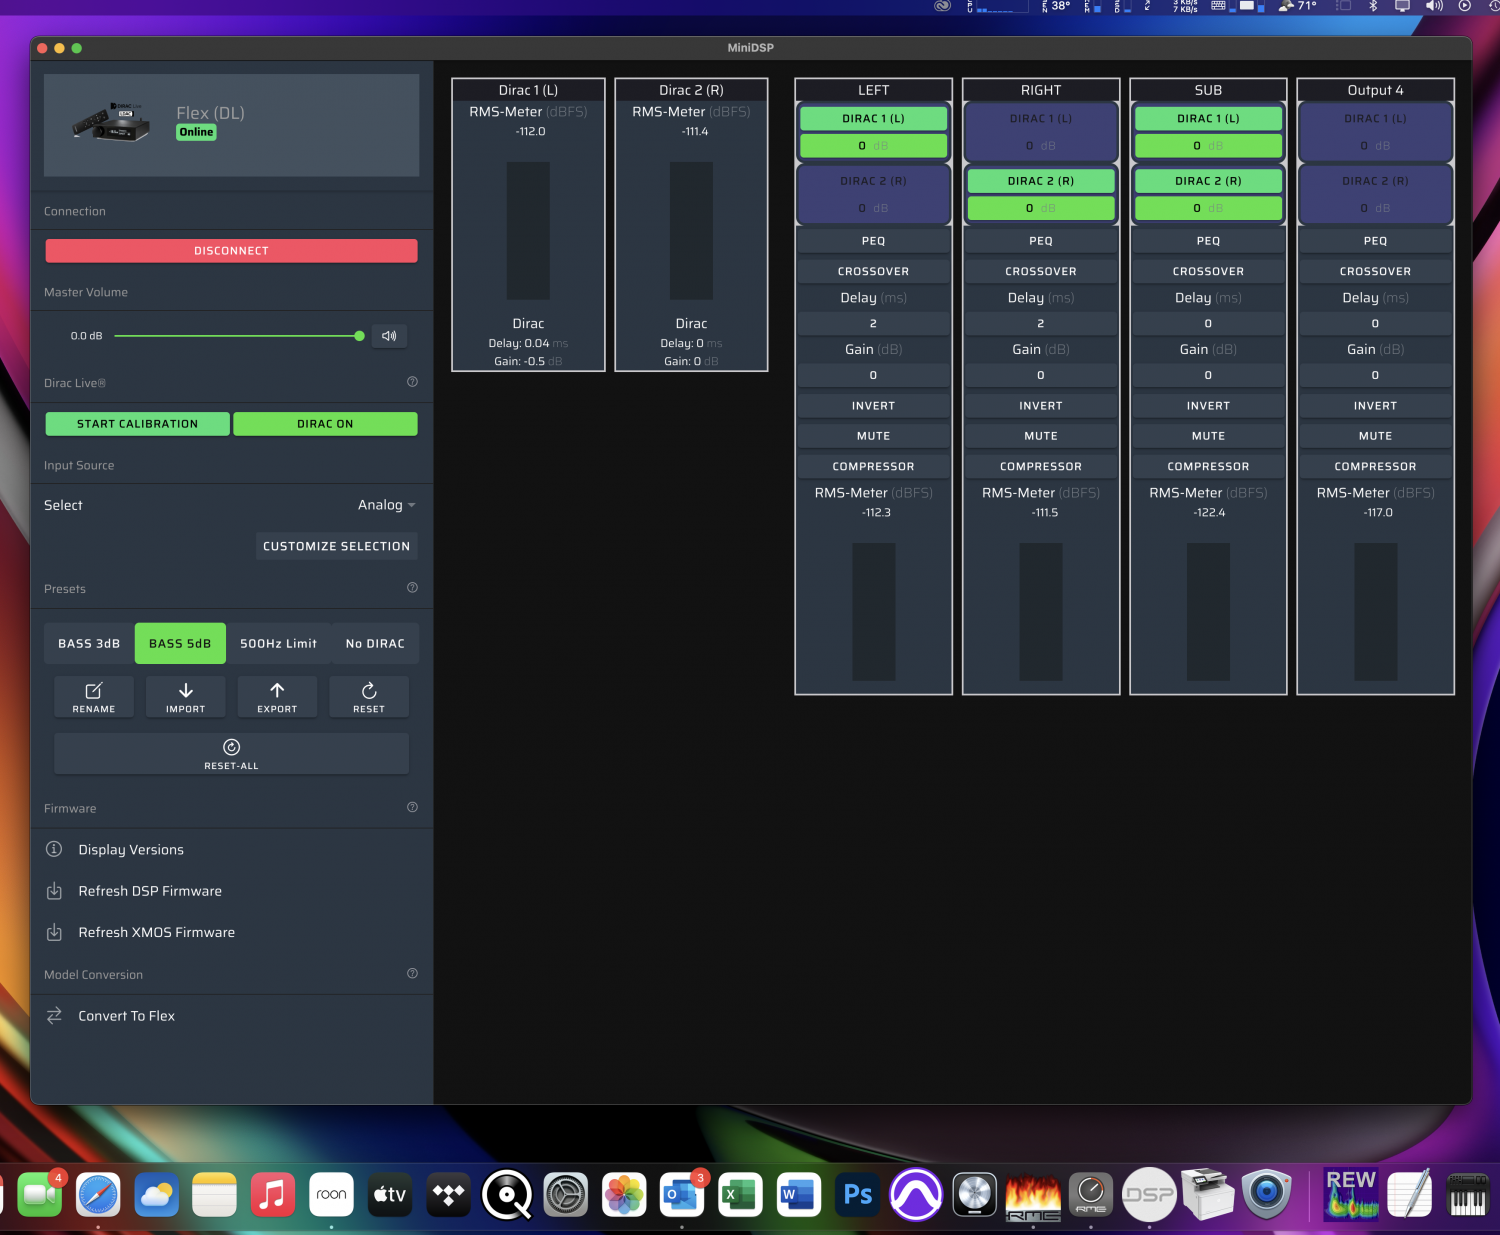Toggle DIRAC 2 (R) routing on RIGHT output
Image resolution: width=1500 pixels, height=1235 pixels.
click(x=1041, y=181)
